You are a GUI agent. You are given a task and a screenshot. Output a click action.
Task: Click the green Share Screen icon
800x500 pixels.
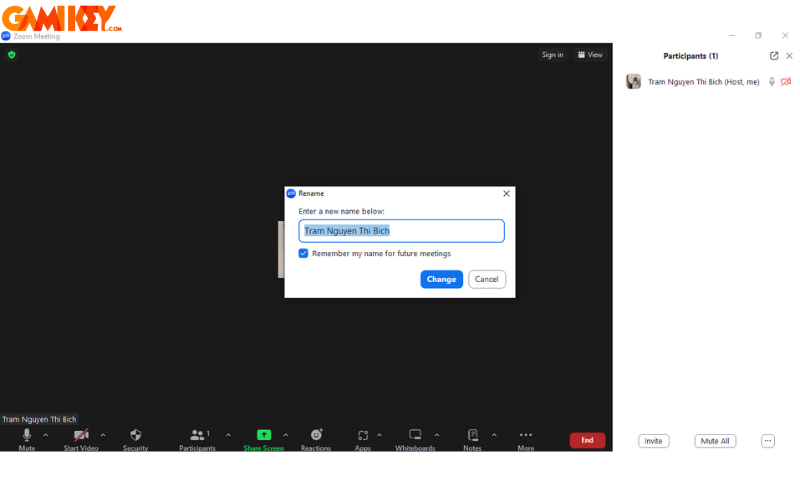click(x=264, y=435)
